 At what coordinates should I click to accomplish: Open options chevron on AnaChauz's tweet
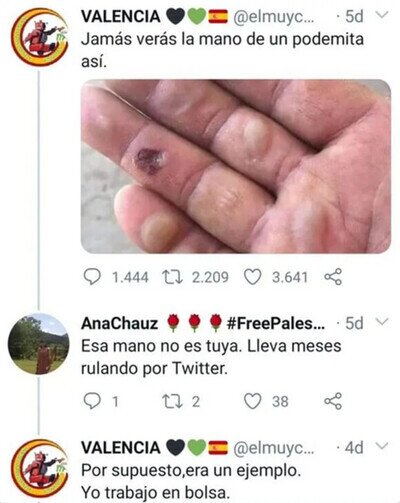pyautogui.click(x=382, y=322)
